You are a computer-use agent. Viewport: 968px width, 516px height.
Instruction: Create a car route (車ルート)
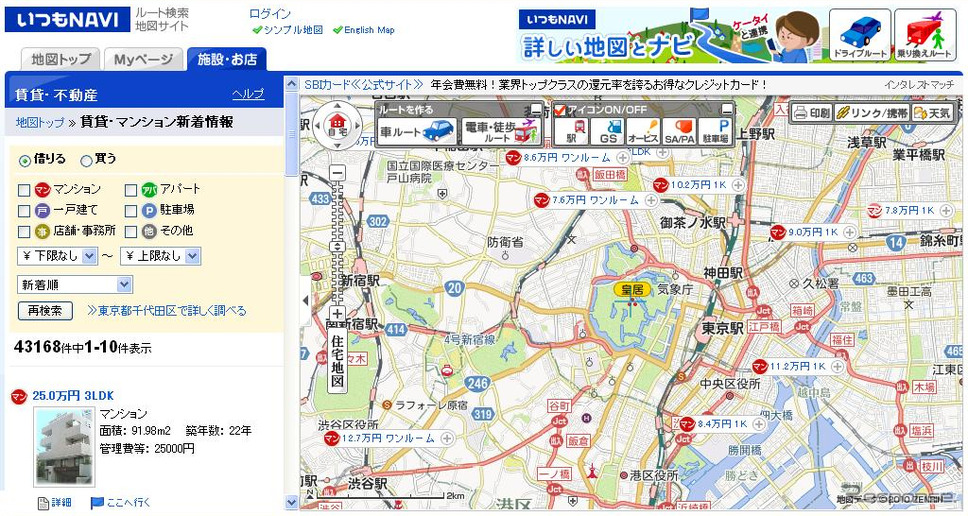point(418,131)
